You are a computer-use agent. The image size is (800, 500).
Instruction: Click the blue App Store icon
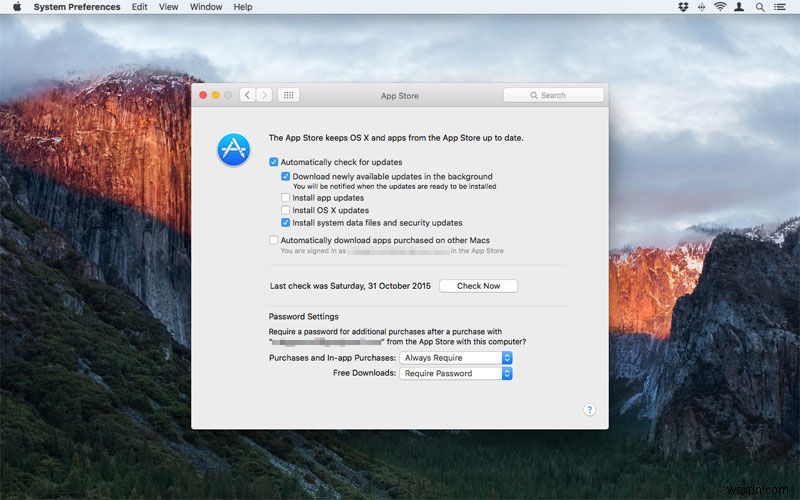click(234, 149)
